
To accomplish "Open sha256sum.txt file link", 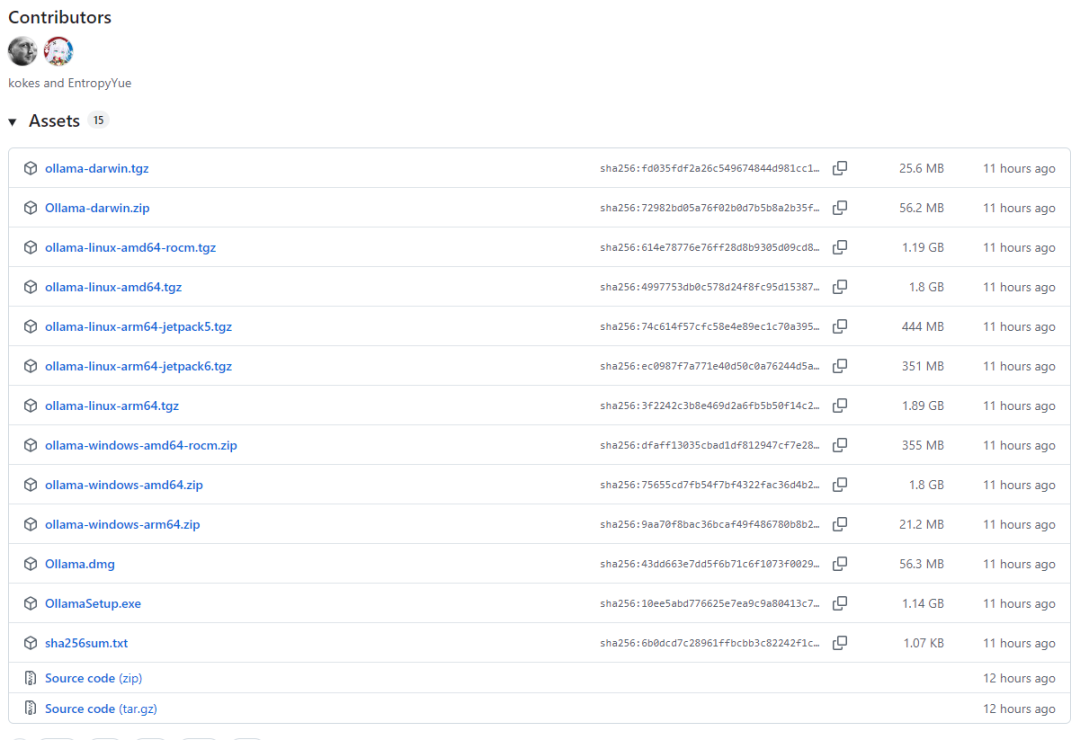I will (x=86, y=643).
